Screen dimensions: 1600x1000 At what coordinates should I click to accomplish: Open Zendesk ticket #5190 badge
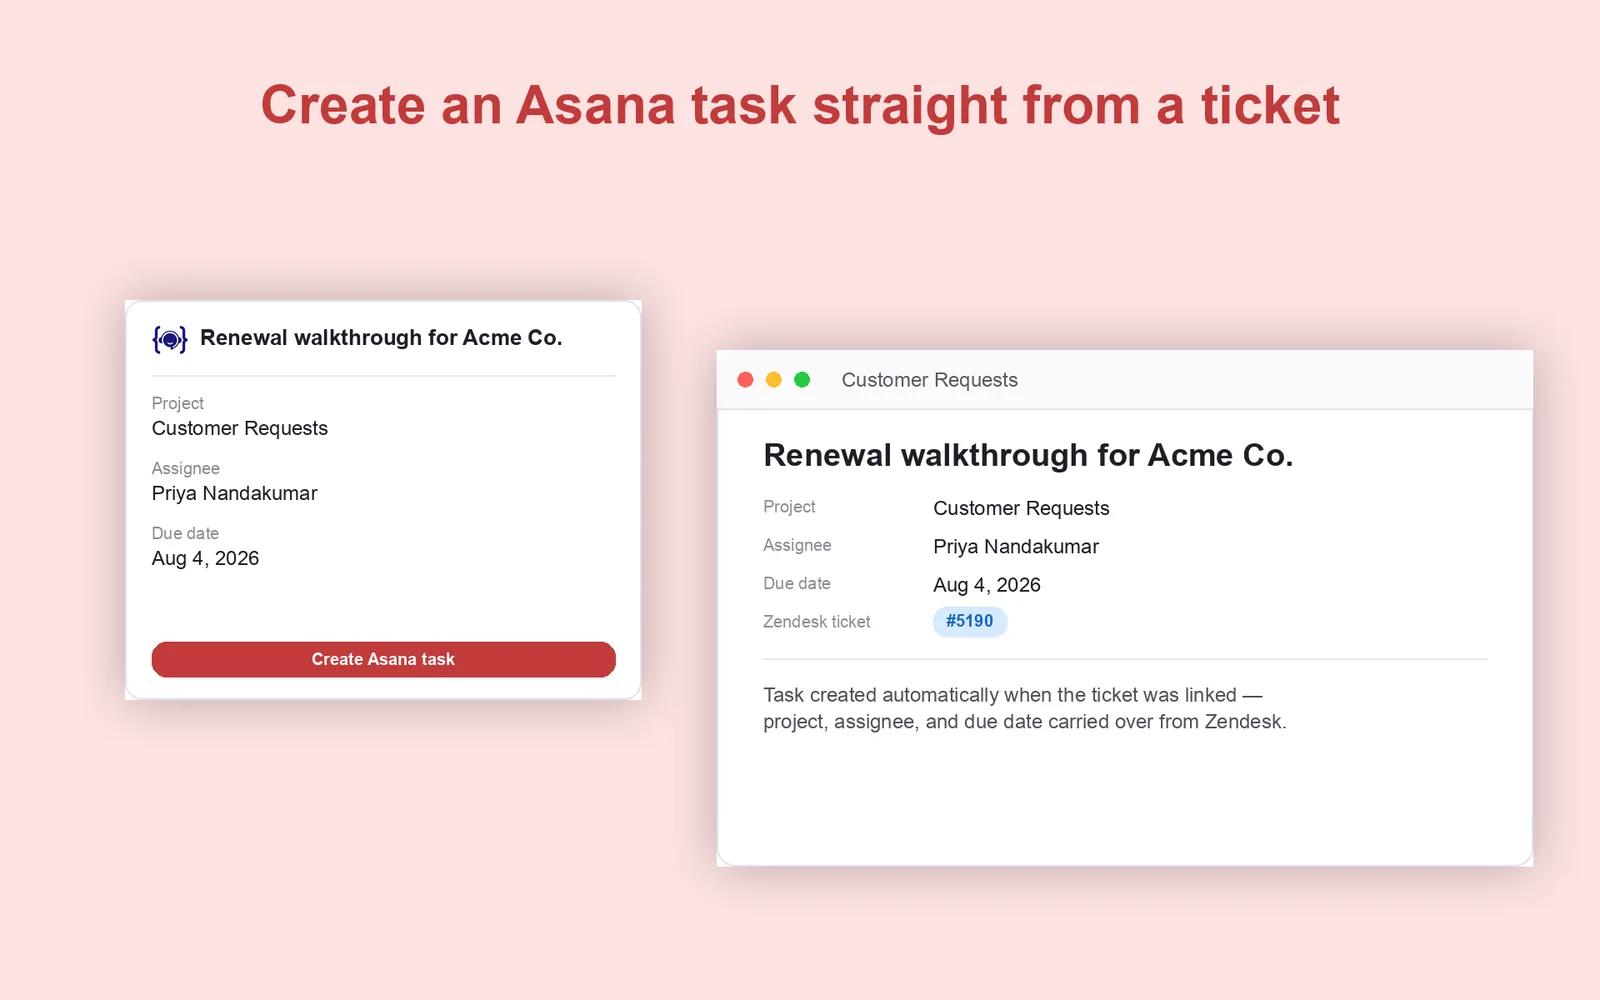(969, 621)
